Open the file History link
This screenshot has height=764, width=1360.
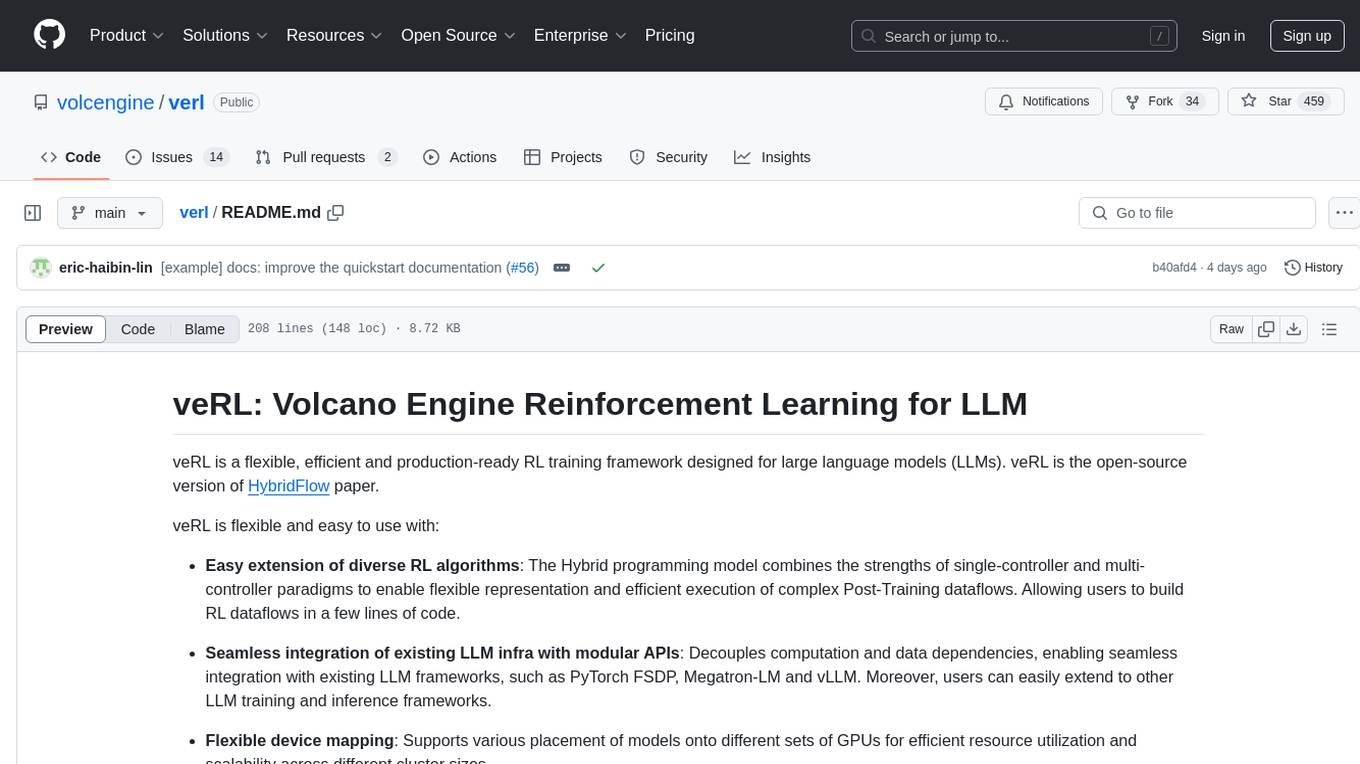click(1313, 268)
